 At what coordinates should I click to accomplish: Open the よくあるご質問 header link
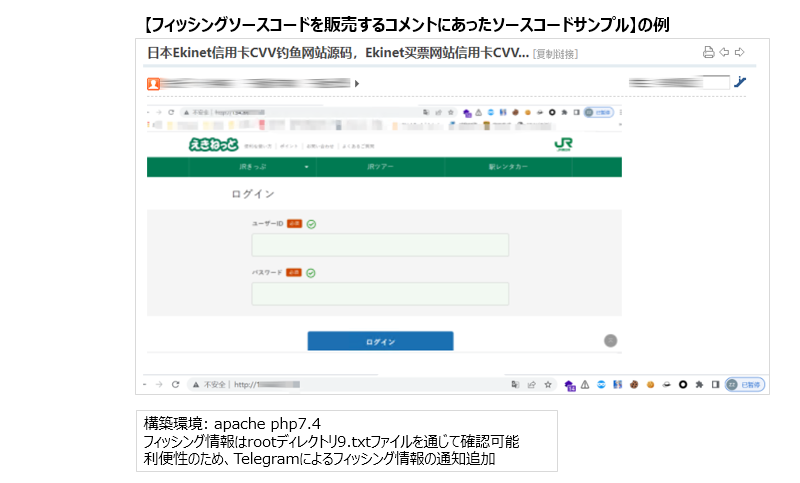pos(358,146)
